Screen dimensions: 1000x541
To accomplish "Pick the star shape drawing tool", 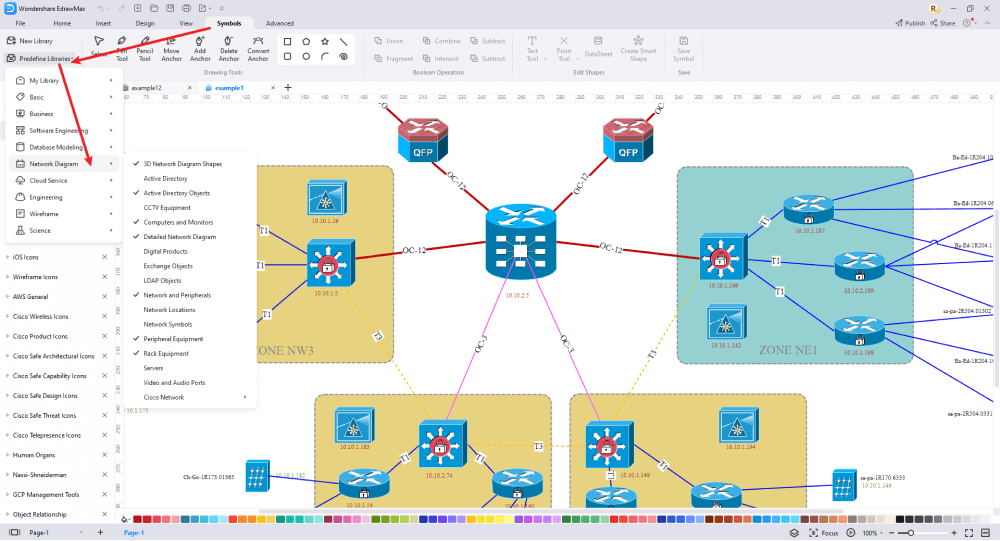I will (x=325, y=41).
